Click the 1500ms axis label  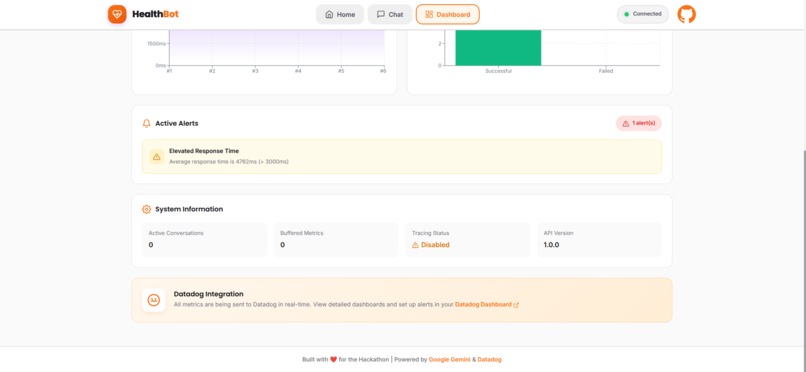click(156, 44)
